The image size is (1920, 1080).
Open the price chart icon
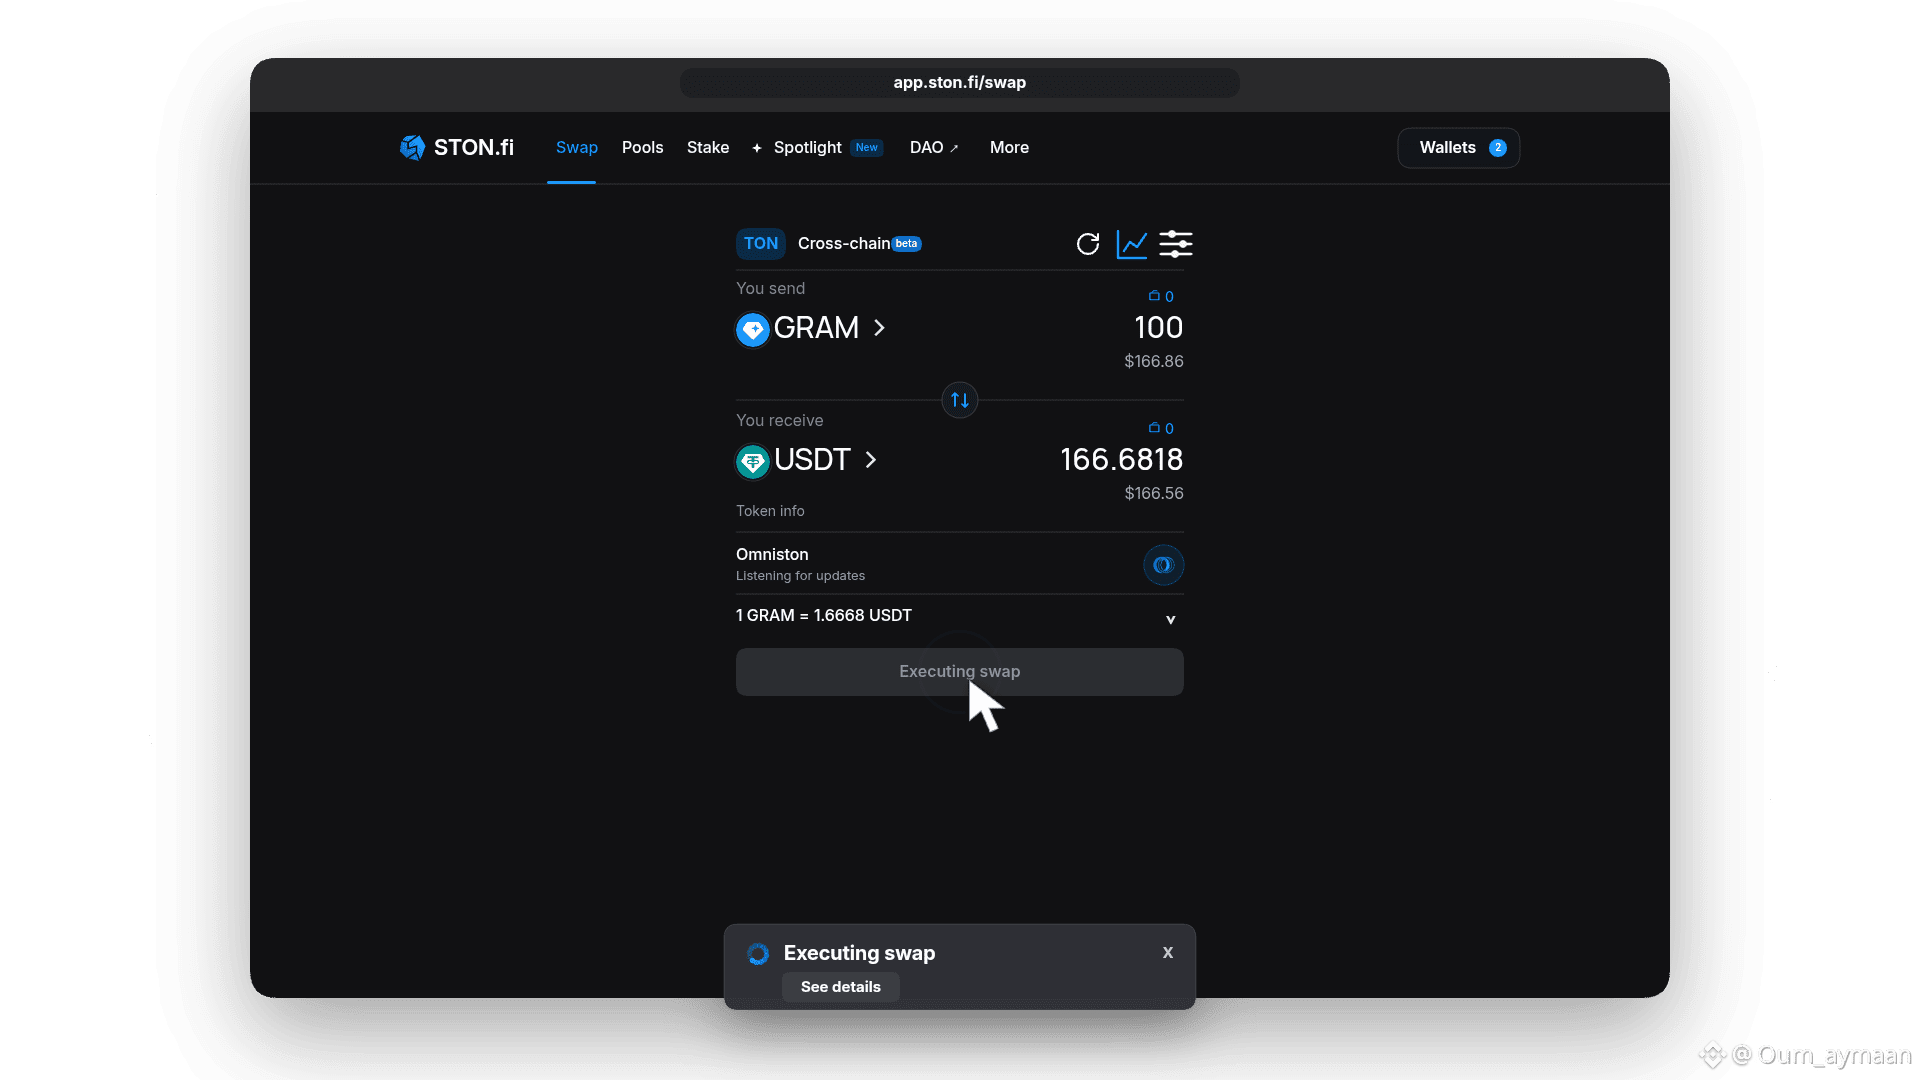coord(1132,244)
